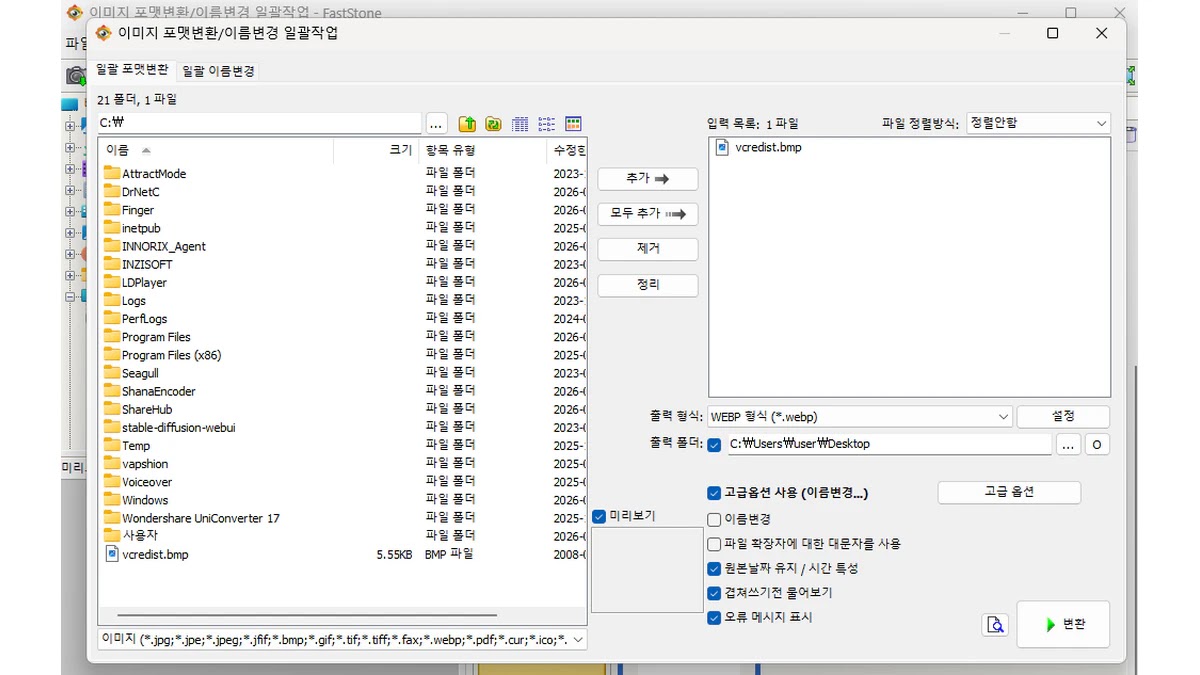This screenshot has width=1200, height=675.
Task: Click the AttractMode folder icon
Action: point(112,173)
